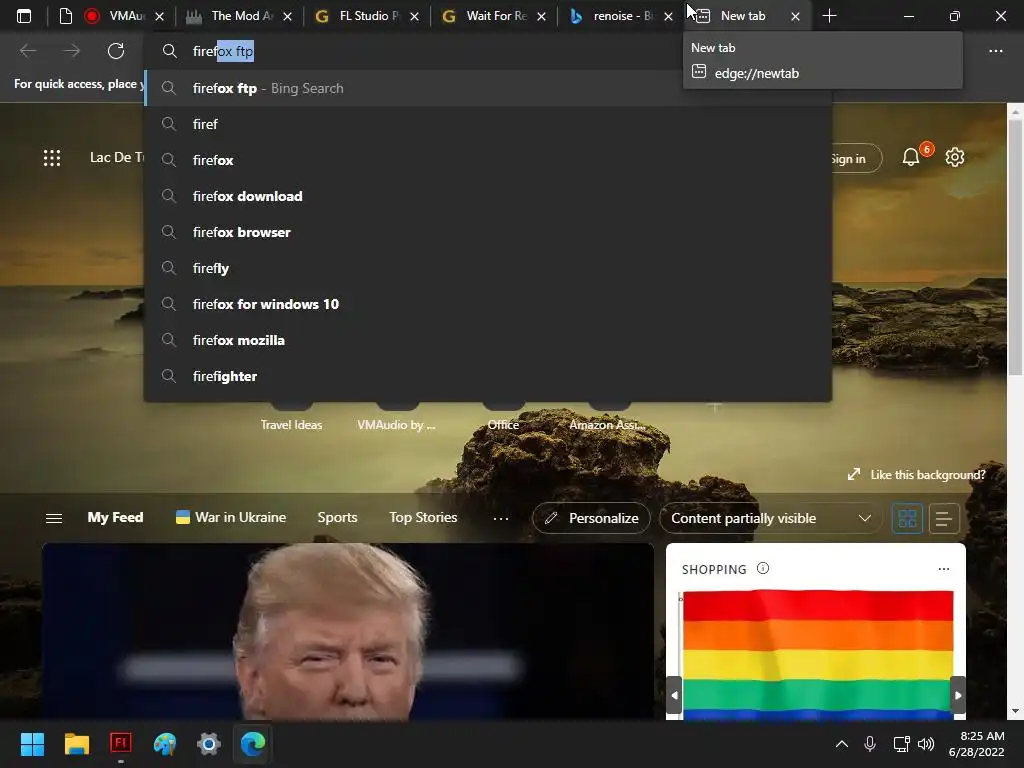Select 'firefox download' suggestion
The height and width of the screenshot is (768, 1024).
tap(488, 196)
